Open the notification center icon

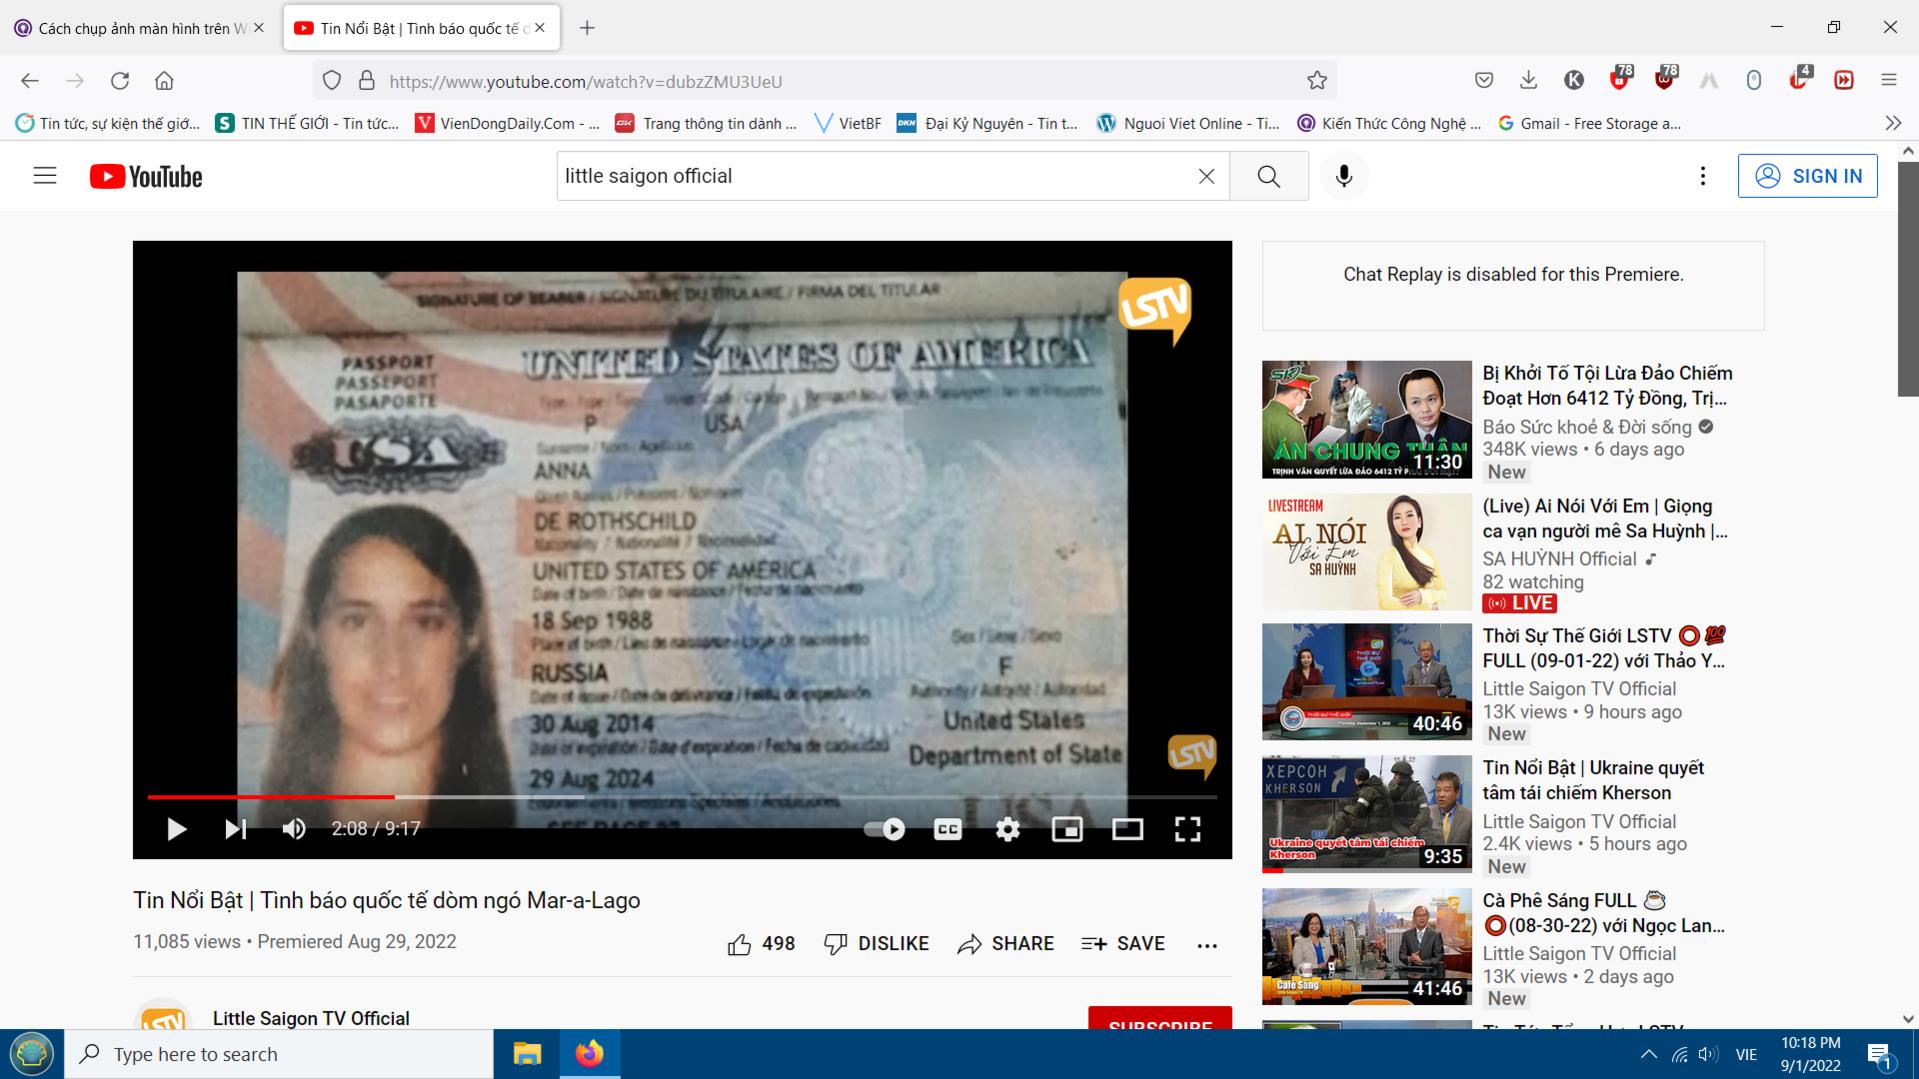point(1880,1054)
